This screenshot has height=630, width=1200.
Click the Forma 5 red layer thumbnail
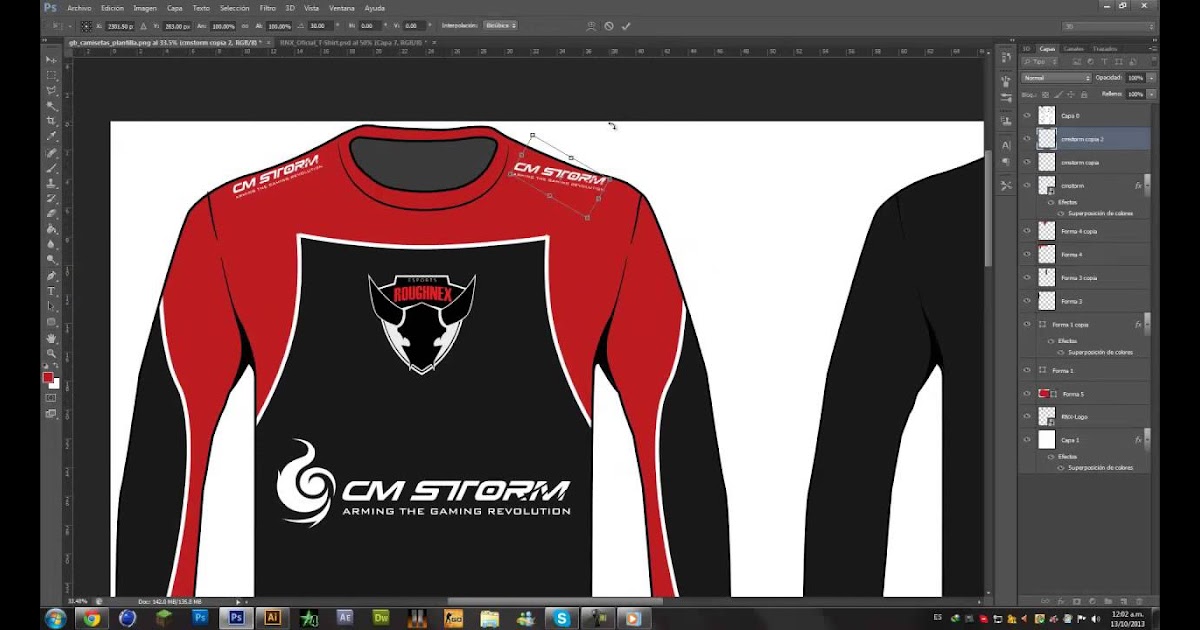(x=1044, y=394)
